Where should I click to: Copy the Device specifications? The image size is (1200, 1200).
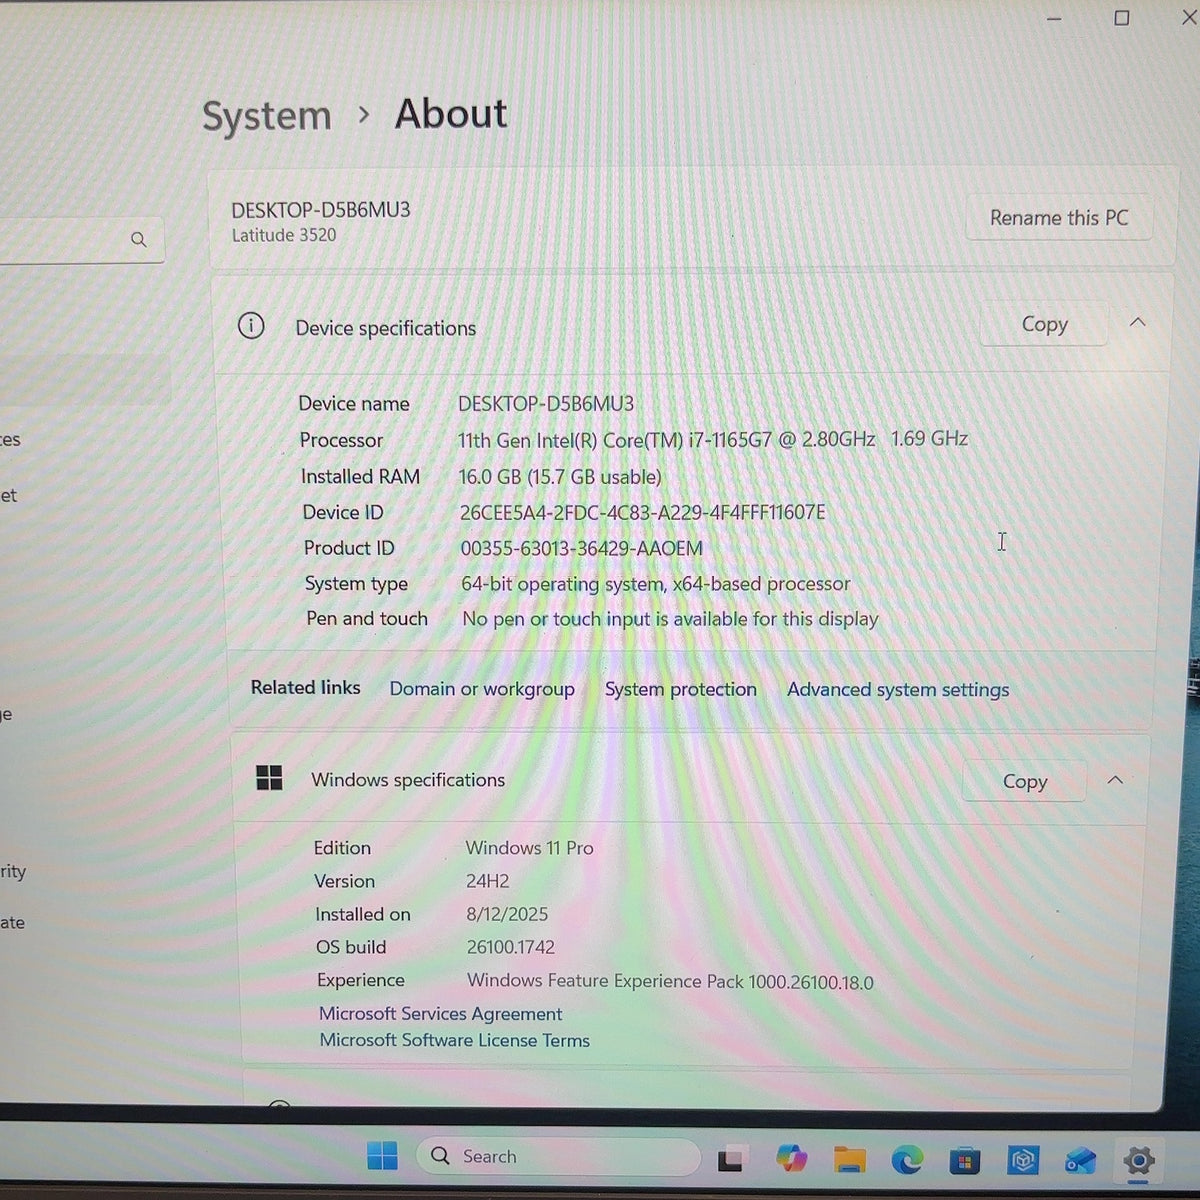point(1044,324)
